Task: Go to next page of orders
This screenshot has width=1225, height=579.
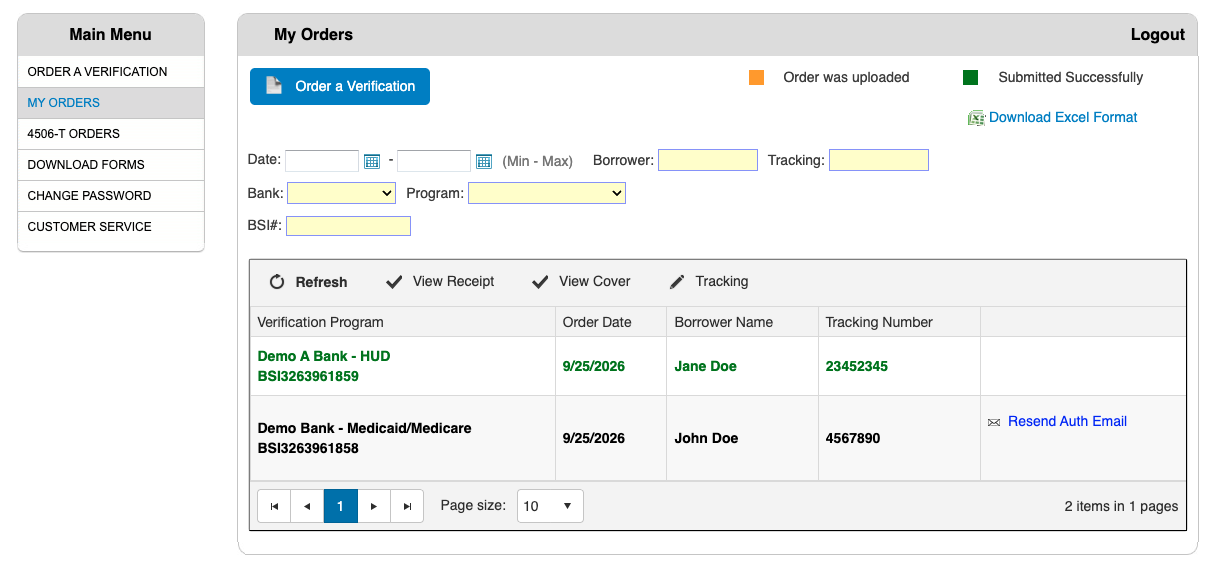Action: (x=373, y=506)
